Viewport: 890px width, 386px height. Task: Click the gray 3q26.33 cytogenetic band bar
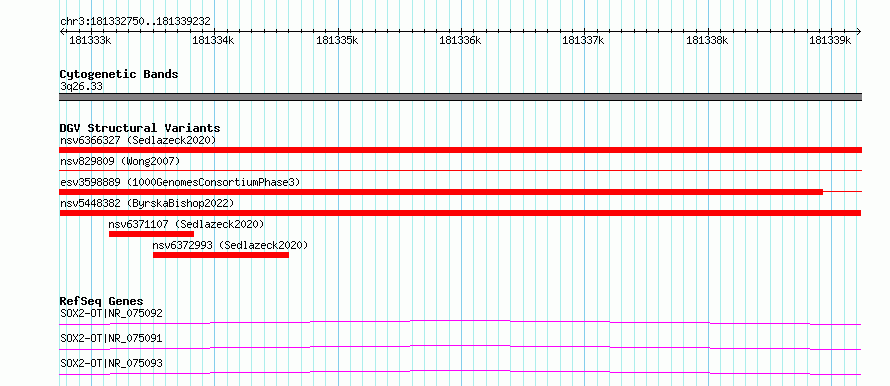[460, 97]
